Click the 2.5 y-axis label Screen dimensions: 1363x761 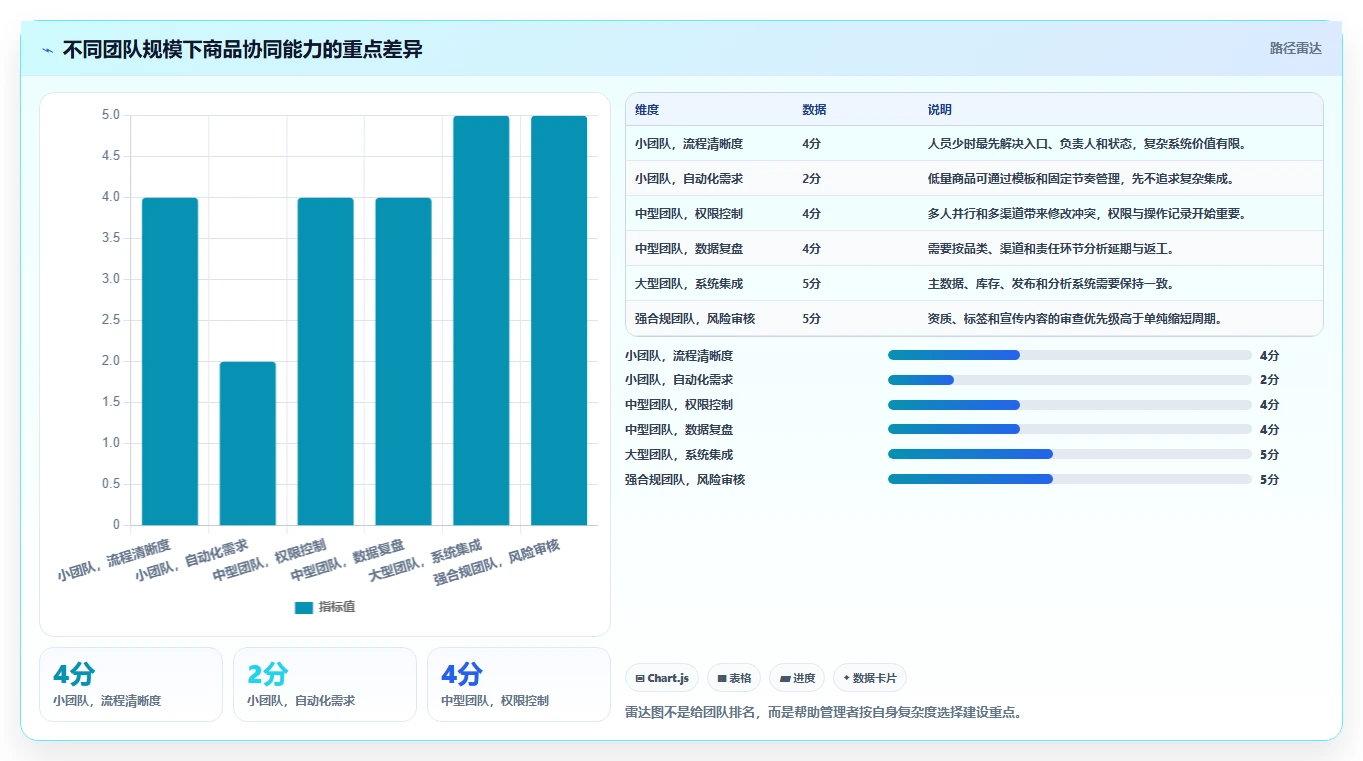110,320
